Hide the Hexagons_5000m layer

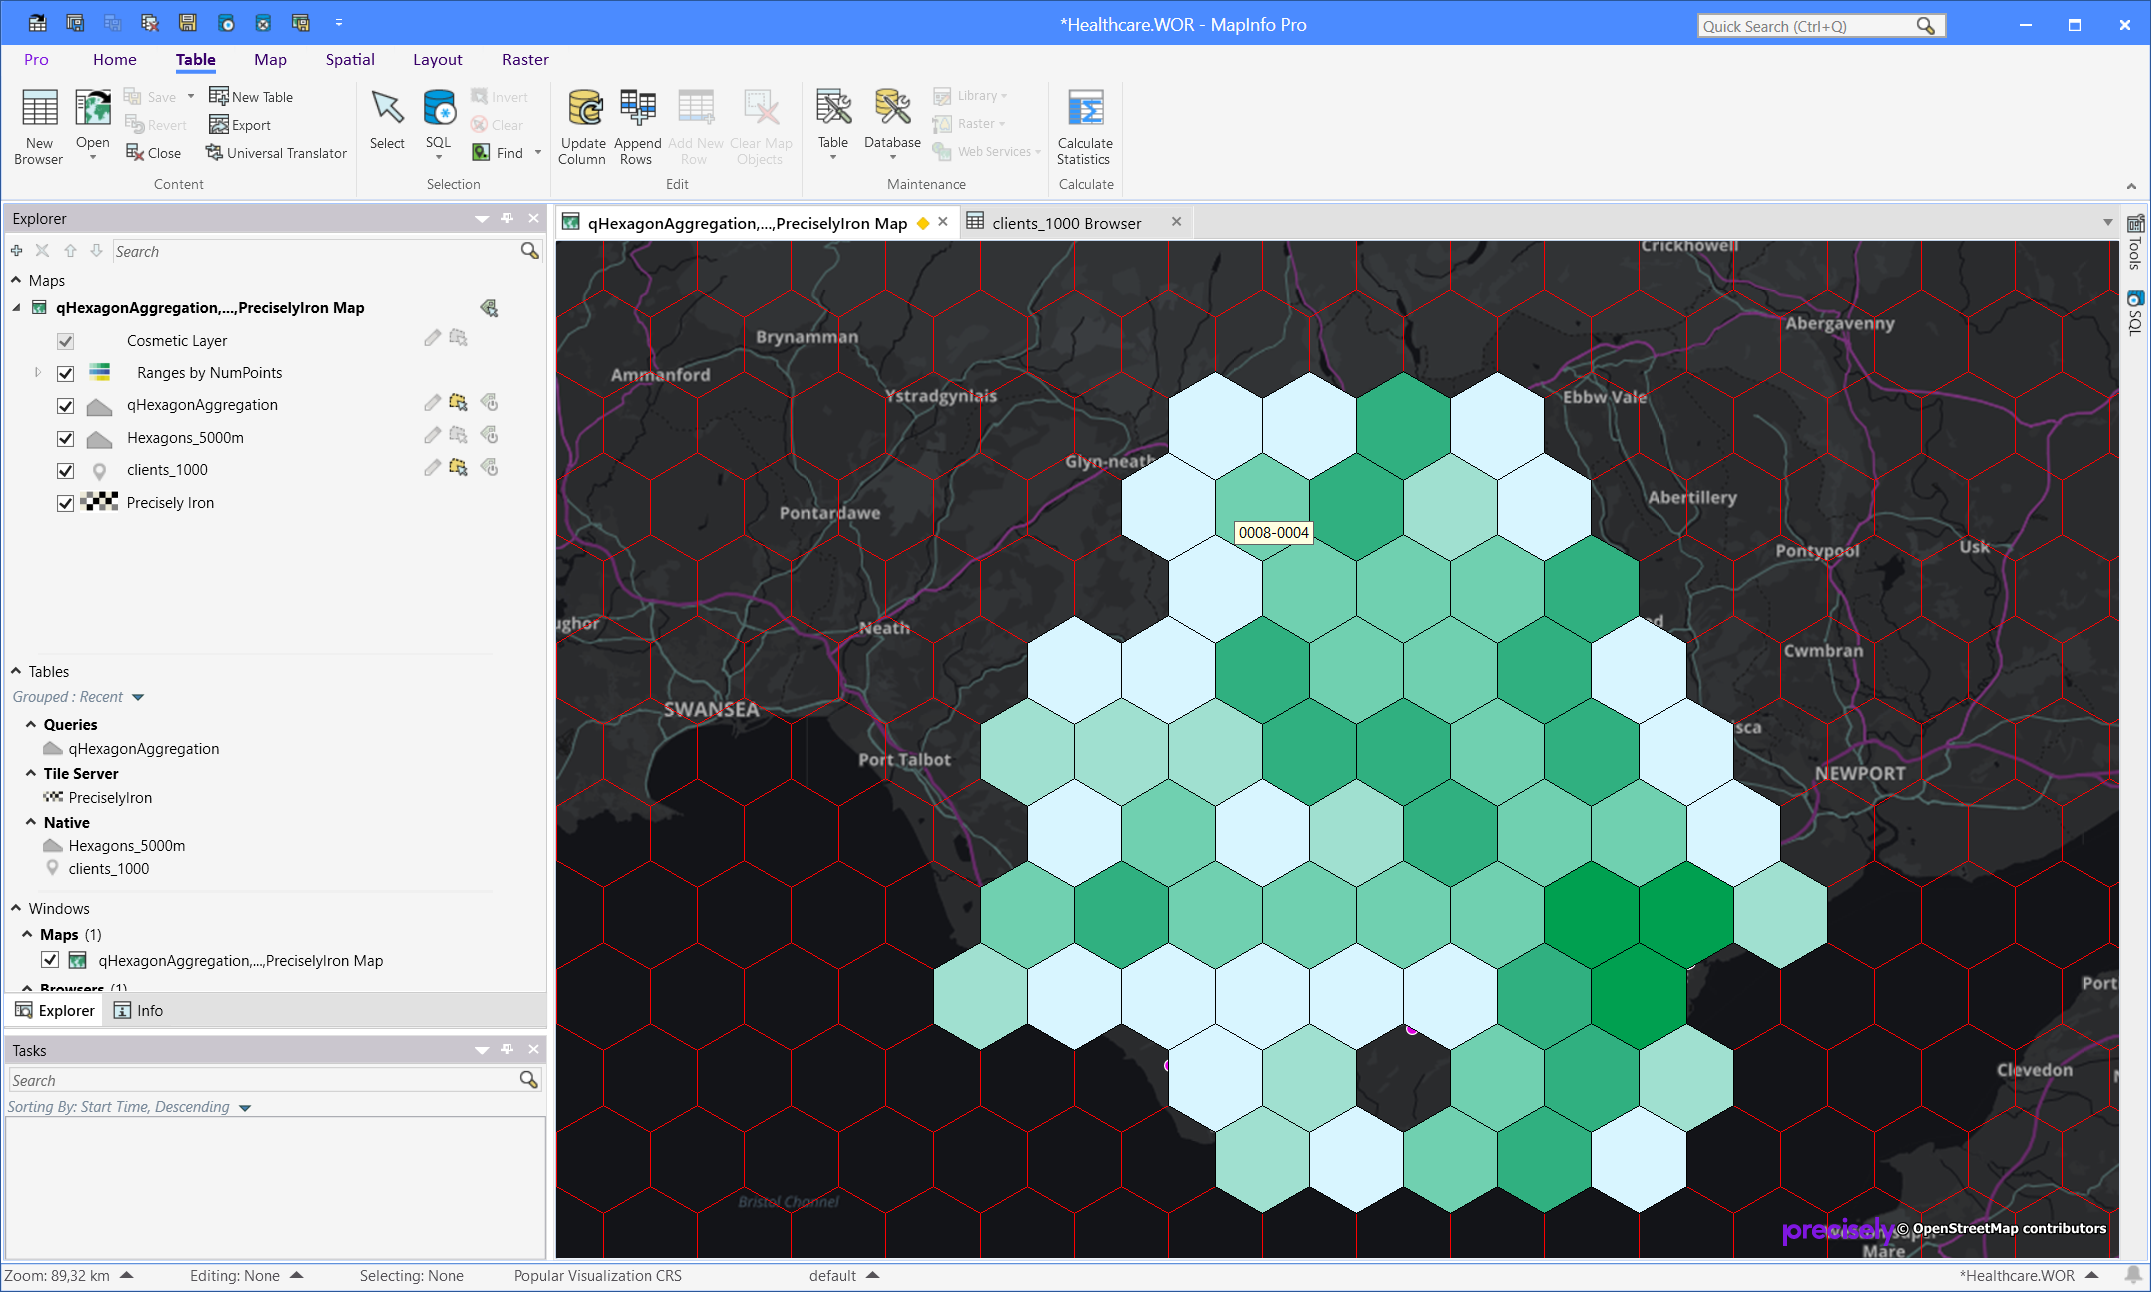click(x=66, y=438)
